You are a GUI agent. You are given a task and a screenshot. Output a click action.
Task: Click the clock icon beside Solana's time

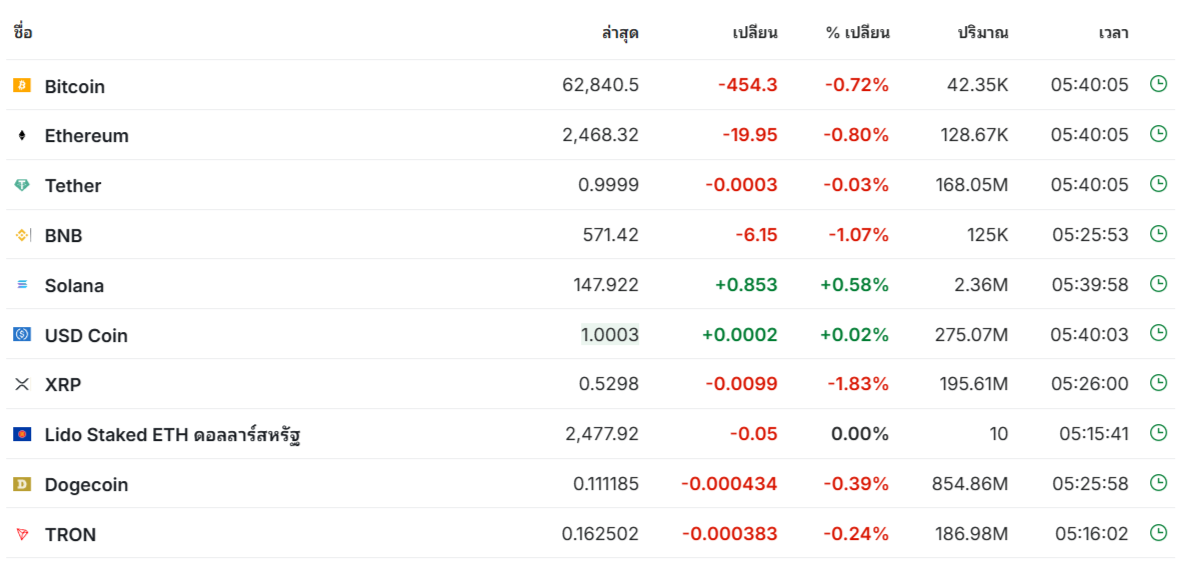click(1159, 284)
